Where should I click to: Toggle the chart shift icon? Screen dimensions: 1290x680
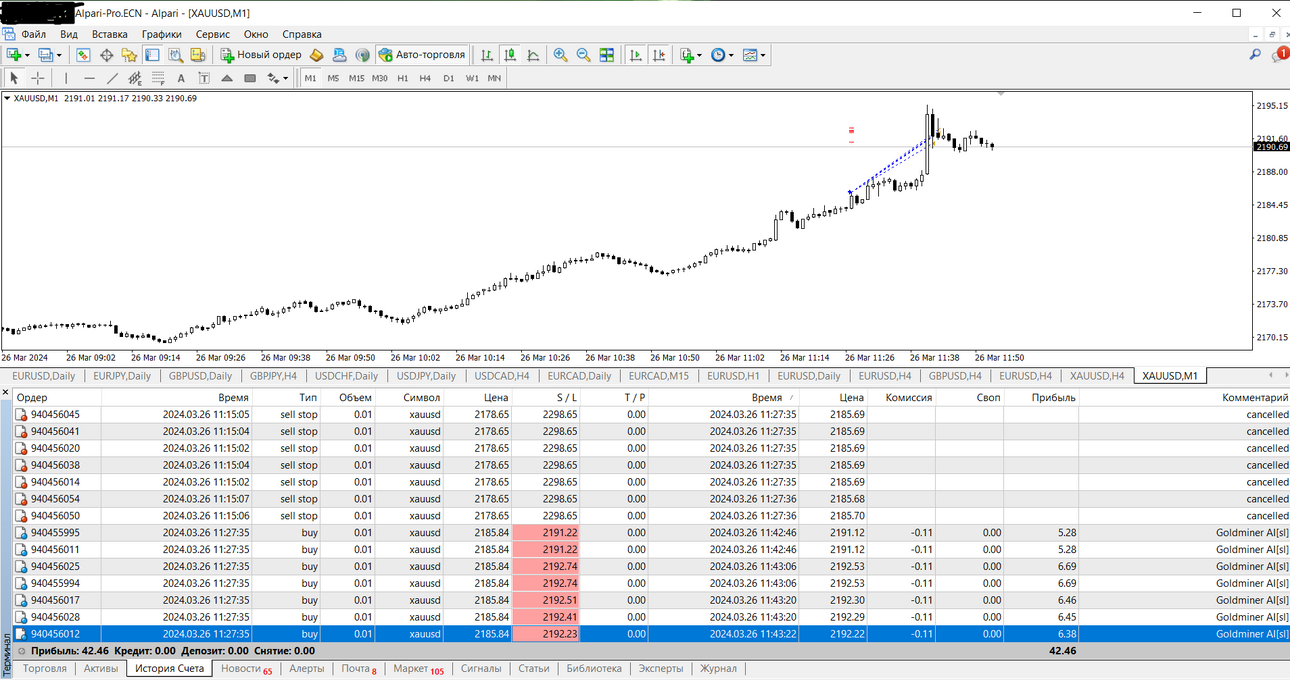tap(658, 55)
